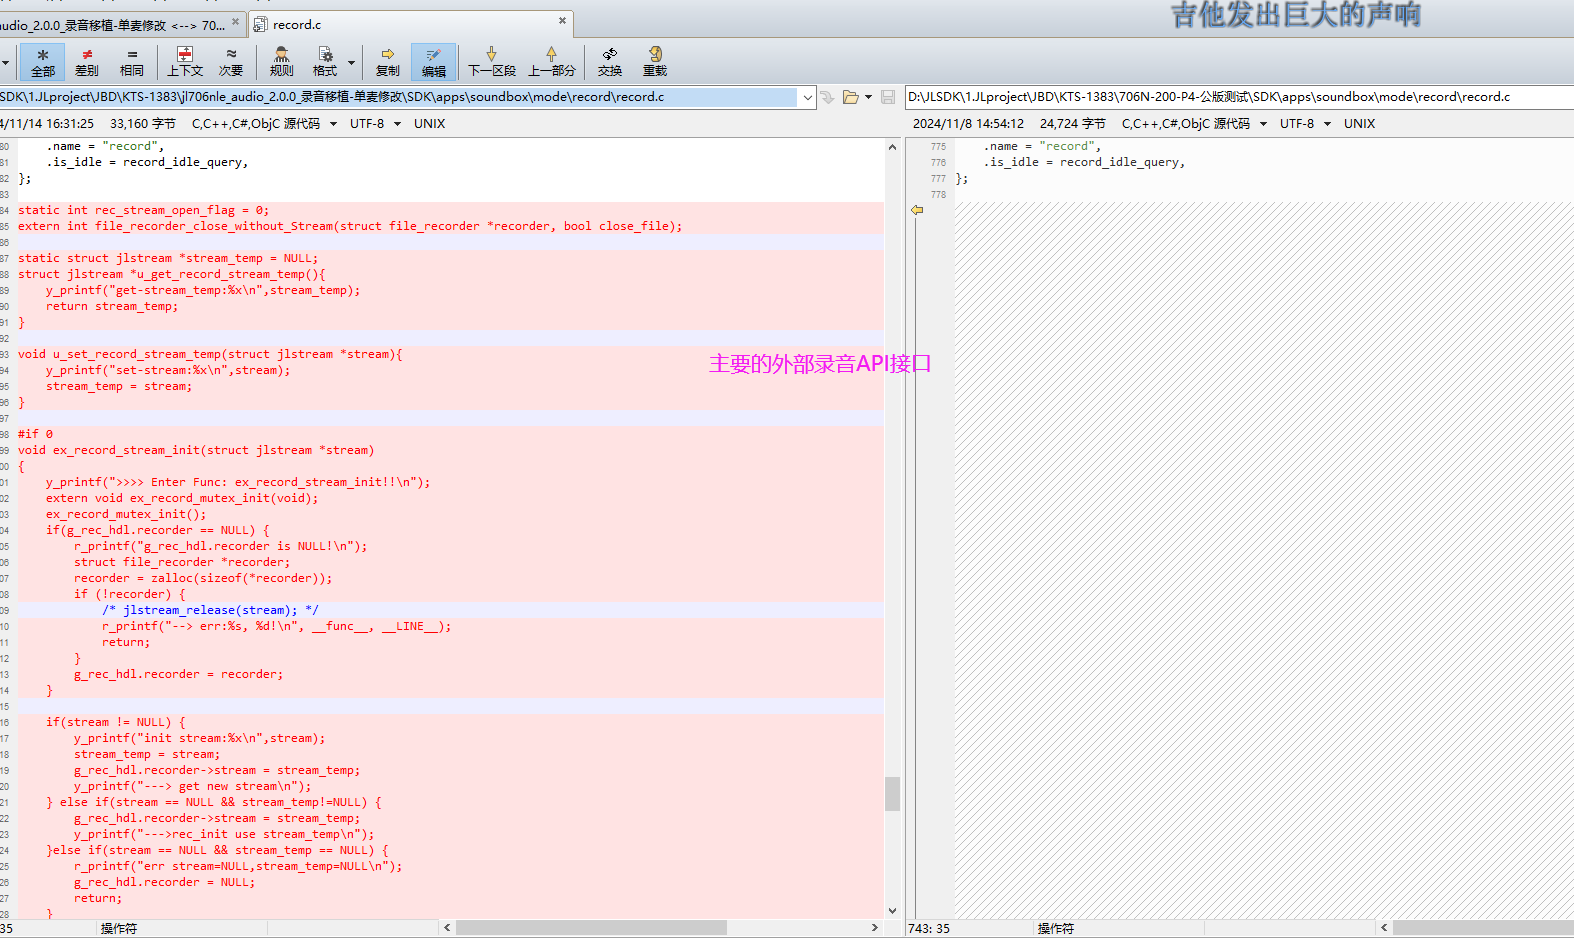This screenshot has width=1574, height=938.
Task: Click the left pane horizontal scroll-right arrow
Action: click(x=875, y=928)
